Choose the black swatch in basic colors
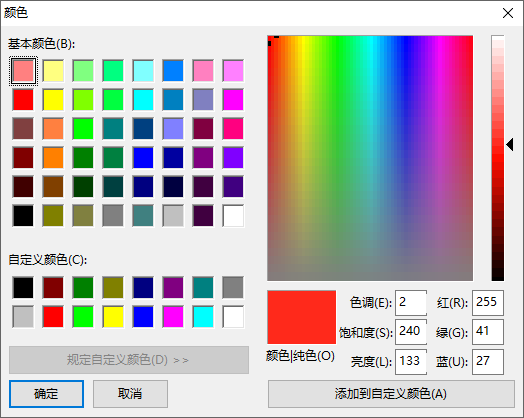Viewport: 524px width, 418px height. [23, 216]
